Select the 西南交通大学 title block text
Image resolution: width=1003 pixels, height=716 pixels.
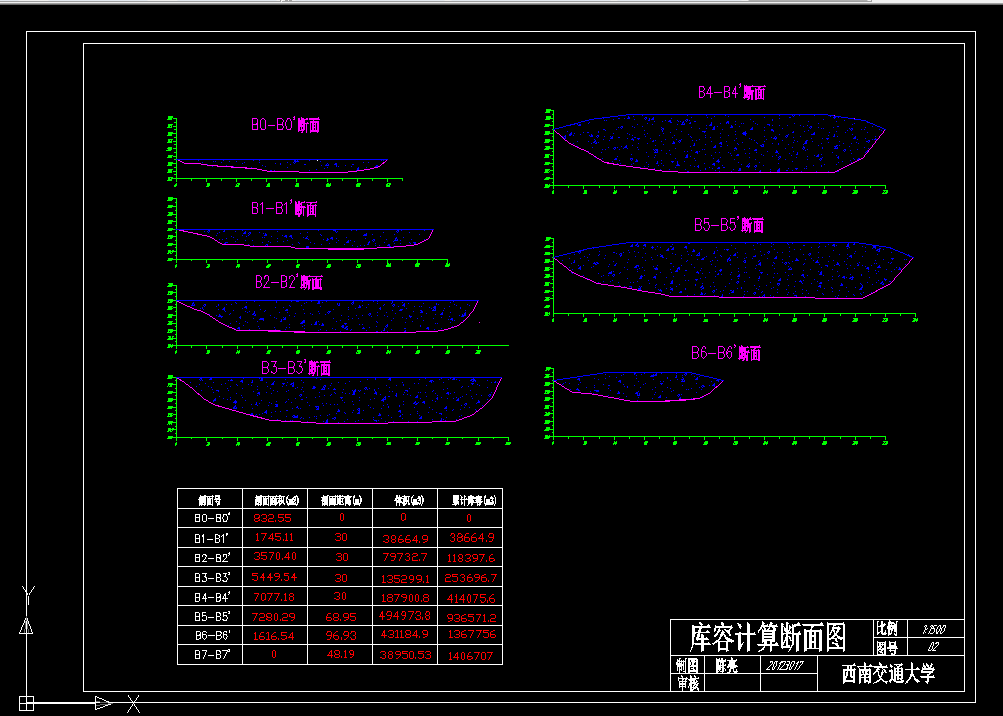click(x=888, y=673)
